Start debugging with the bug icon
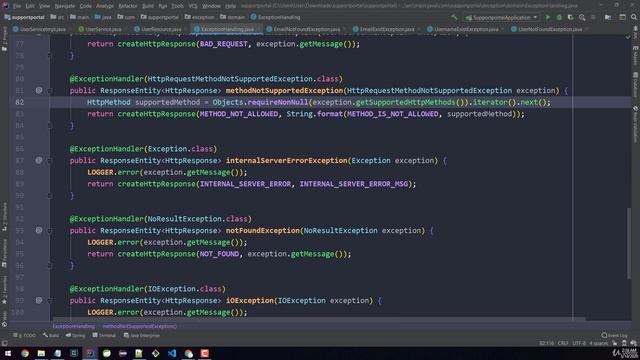Screen dimensions: 640x360 (559, 18)
